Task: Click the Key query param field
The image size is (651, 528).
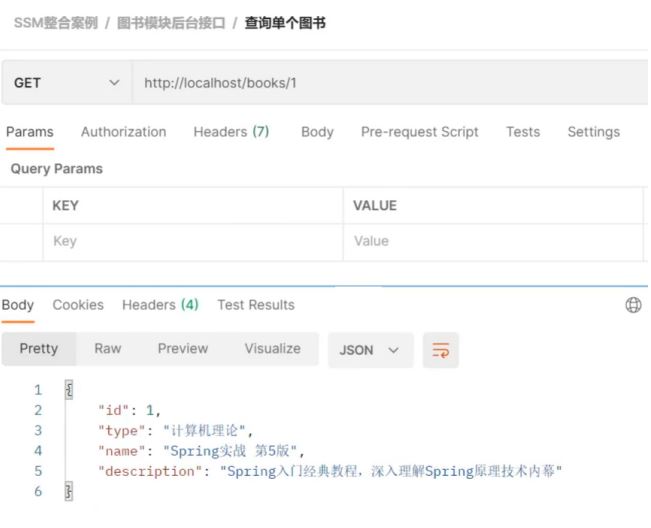Action: point(190,241)
